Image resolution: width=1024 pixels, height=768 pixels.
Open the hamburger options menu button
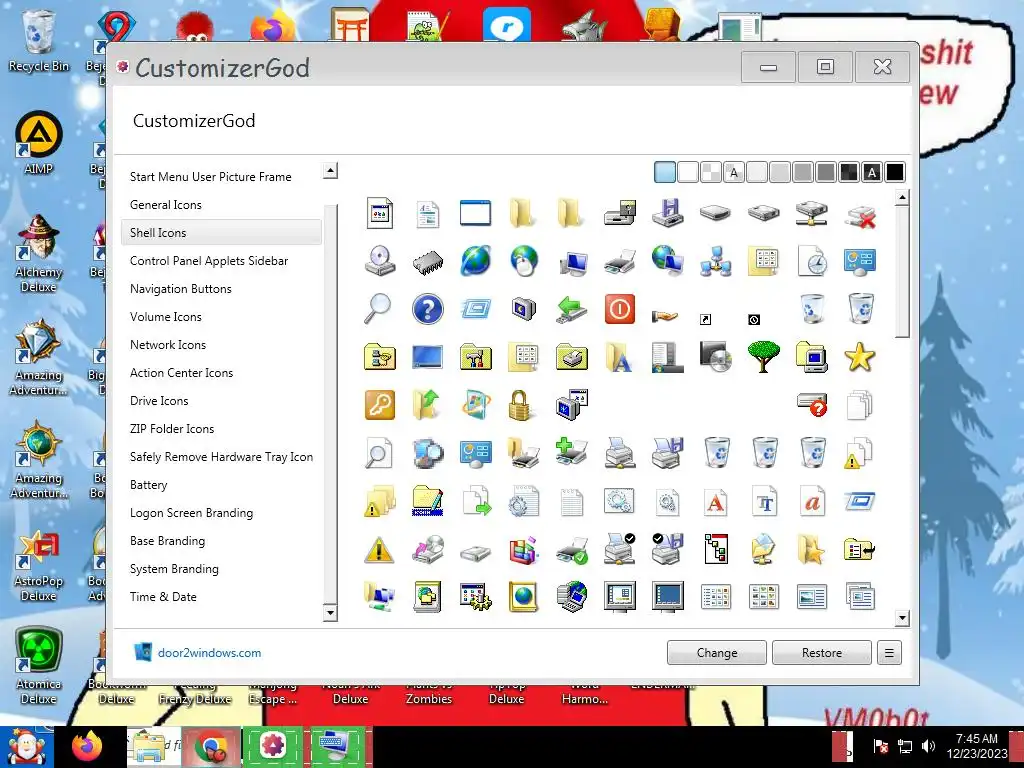click(x=889, y=652)
